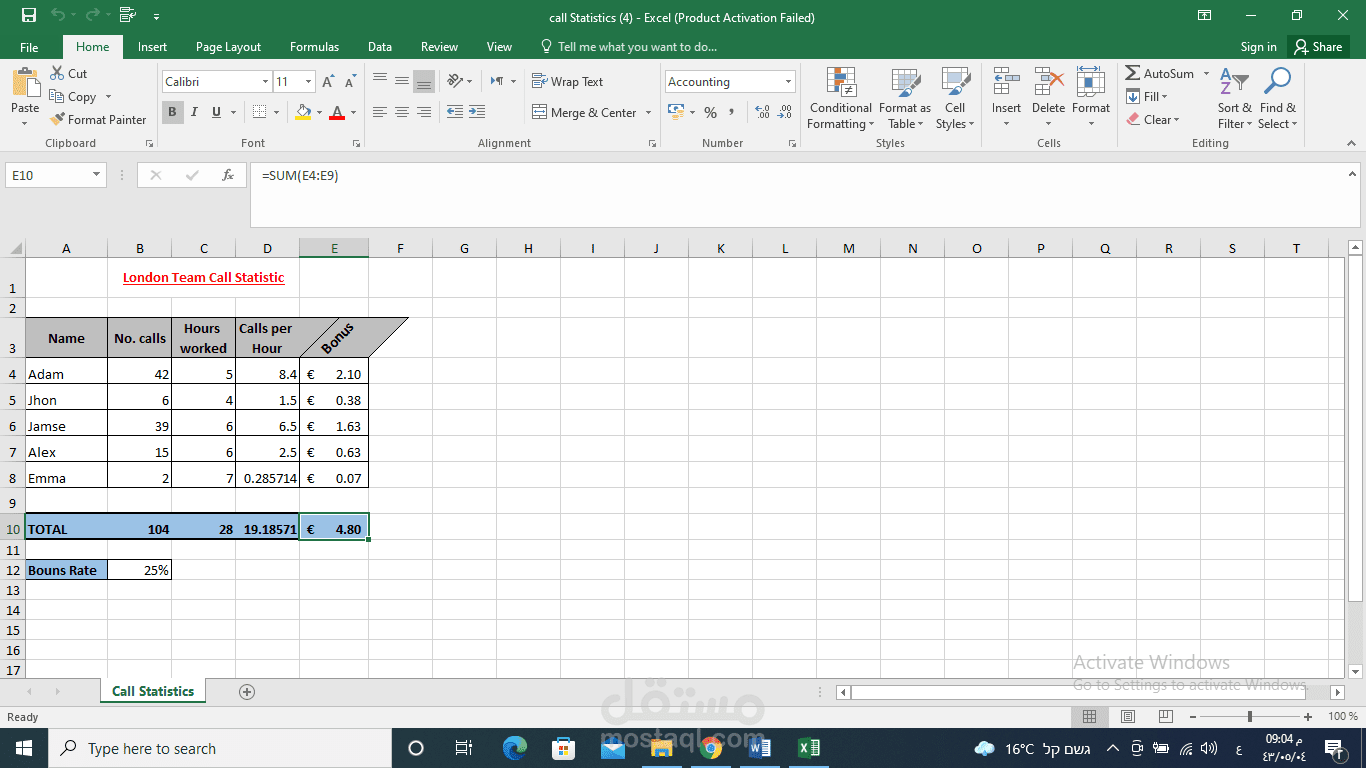The height and width of the screenshot is (768, 1366).
Task: Expand the Name Box dropdown arrow
Action: click(97, 175)
